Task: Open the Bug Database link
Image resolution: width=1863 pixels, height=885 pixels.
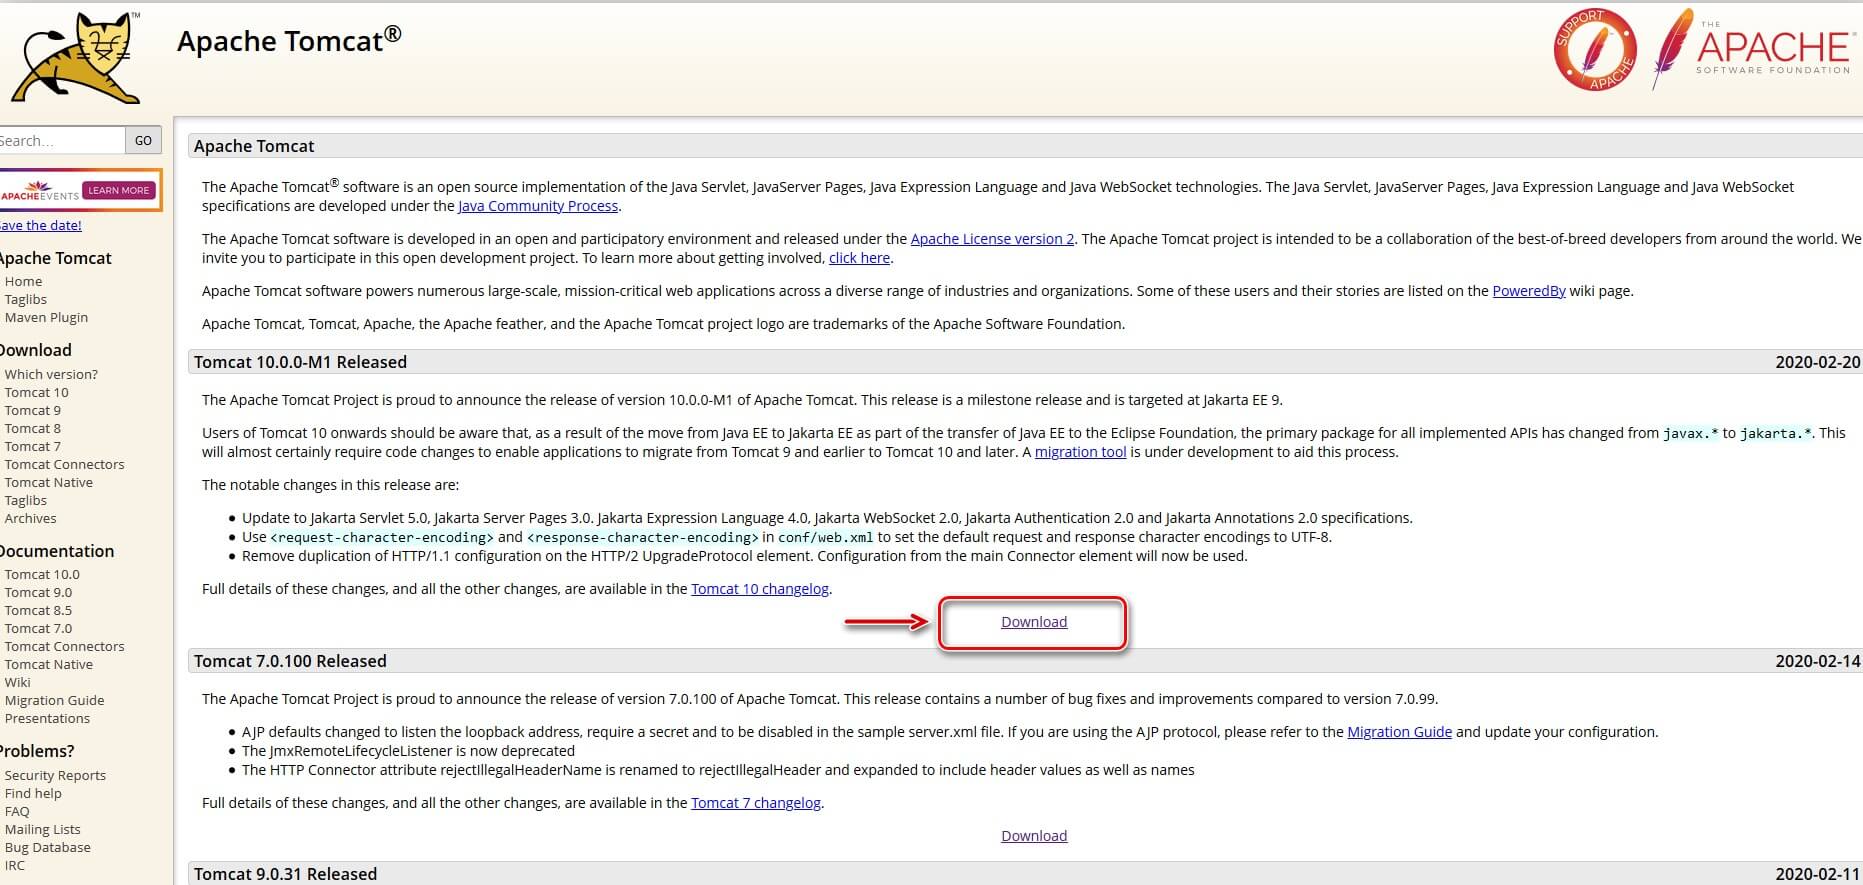Action: (48, 847)
